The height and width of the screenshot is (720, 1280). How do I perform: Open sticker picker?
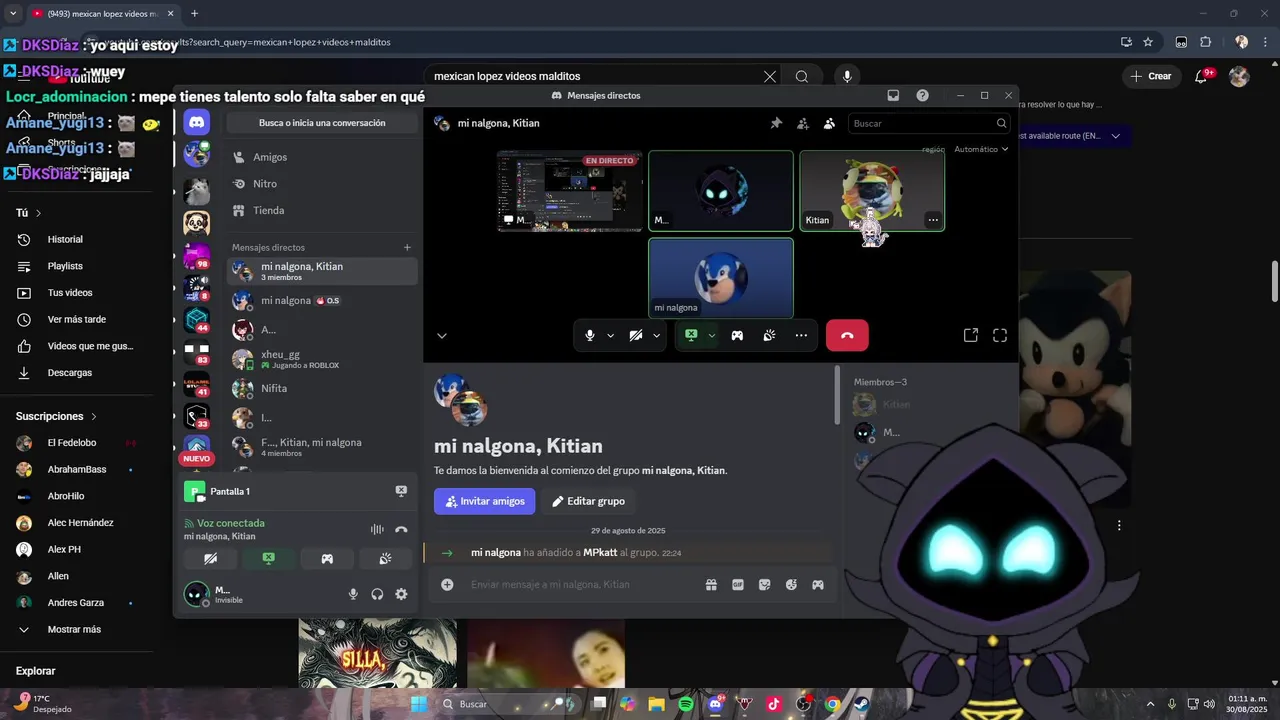765,585
